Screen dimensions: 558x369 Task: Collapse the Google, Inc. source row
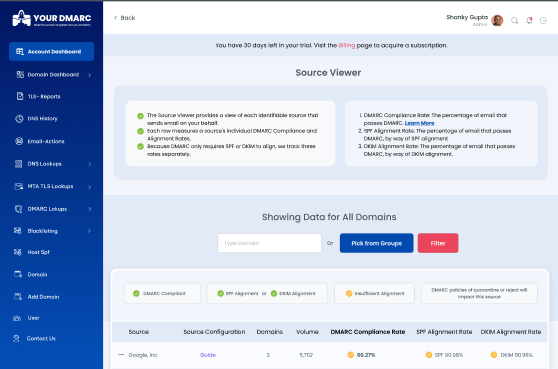click(121, 354)
